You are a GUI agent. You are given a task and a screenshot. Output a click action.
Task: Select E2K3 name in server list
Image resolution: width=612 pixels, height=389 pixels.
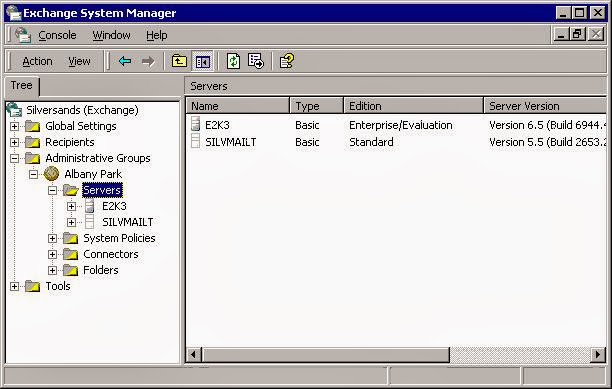[217, 125]
